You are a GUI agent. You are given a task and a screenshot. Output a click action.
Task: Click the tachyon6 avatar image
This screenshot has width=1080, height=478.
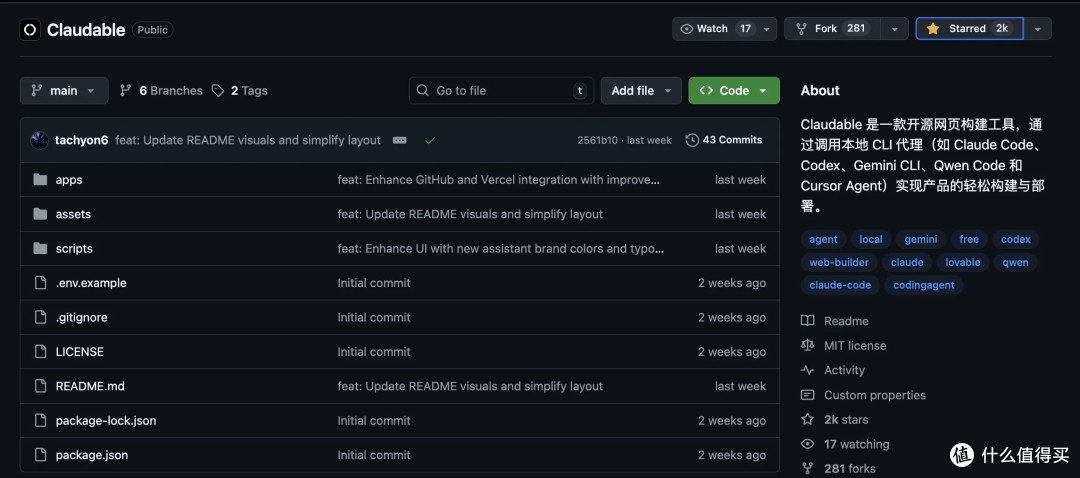[x=39, y=140]
